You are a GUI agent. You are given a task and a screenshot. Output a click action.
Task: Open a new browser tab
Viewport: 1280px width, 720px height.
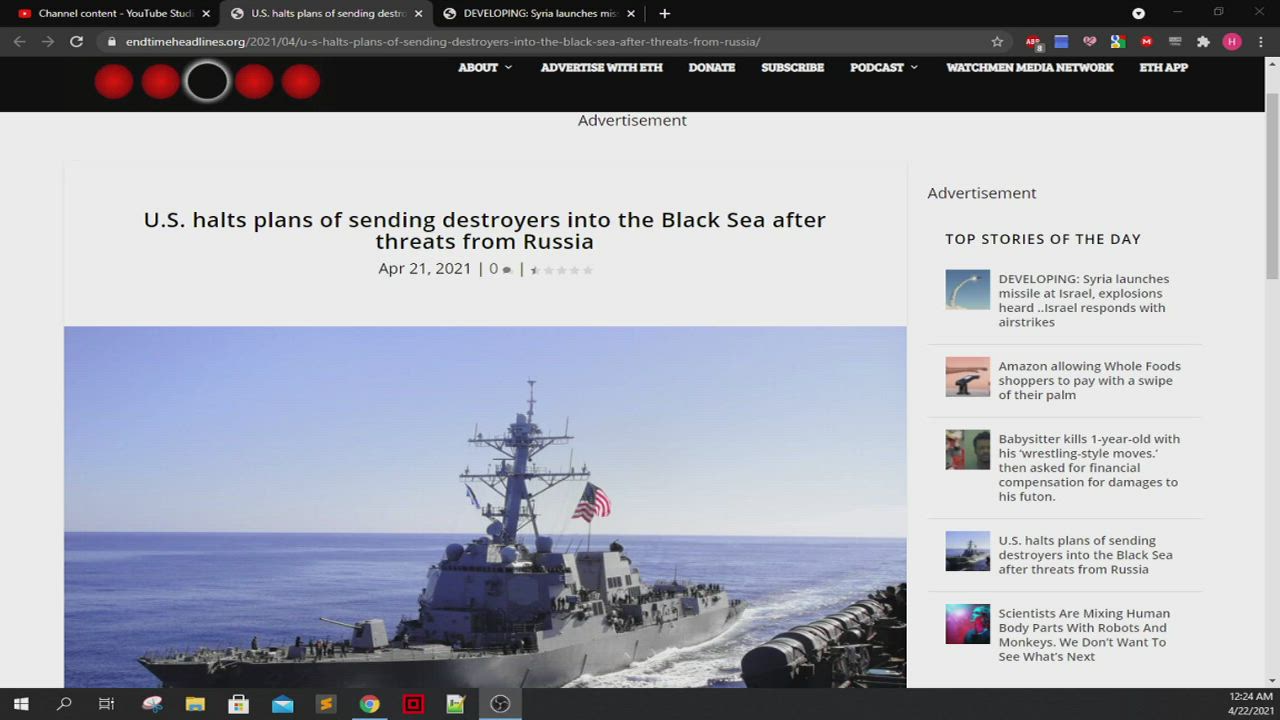[x=665, y=14]
